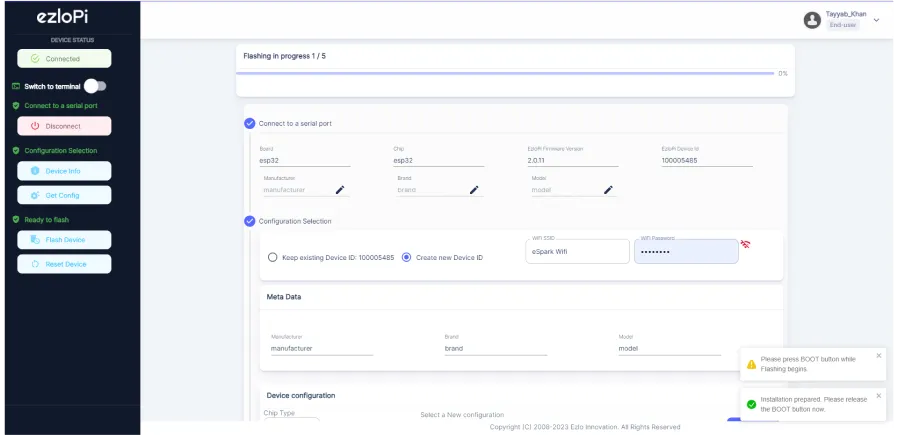Toggle the Switch to terminal switch

pyautogui.click(x=95, y=86)
